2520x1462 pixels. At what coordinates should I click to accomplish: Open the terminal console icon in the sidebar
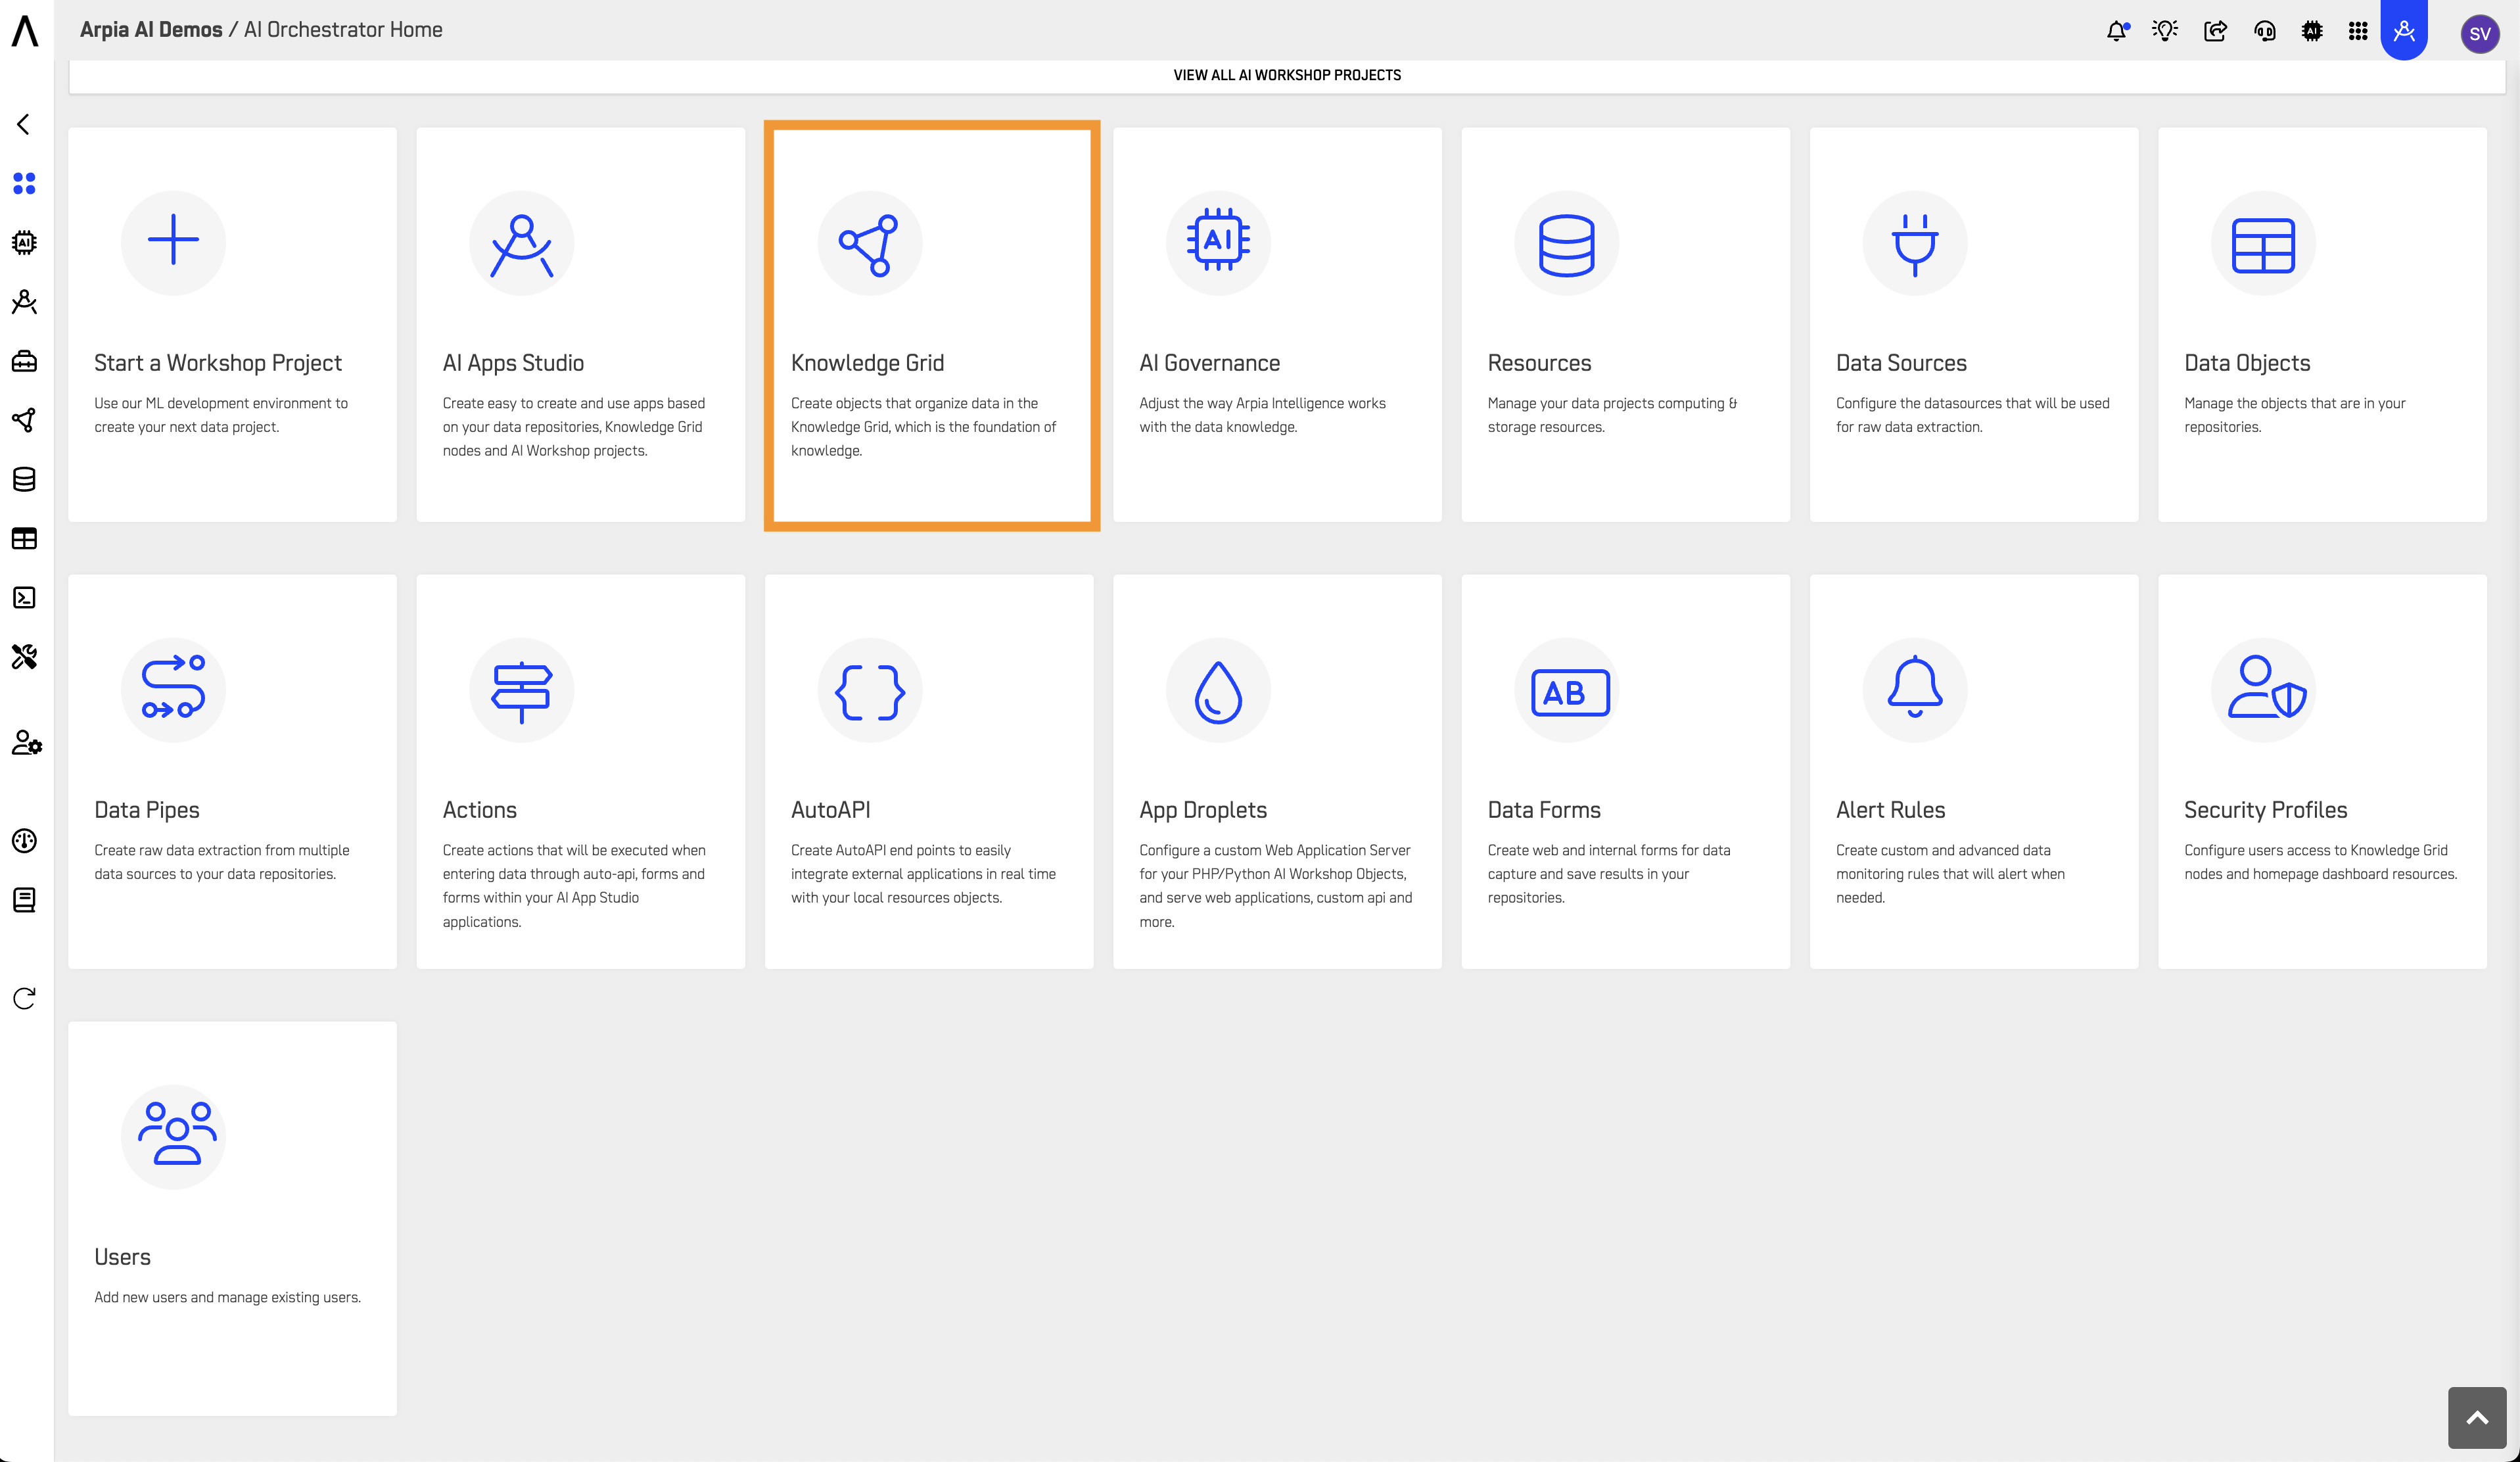click(x=24, y=597)
